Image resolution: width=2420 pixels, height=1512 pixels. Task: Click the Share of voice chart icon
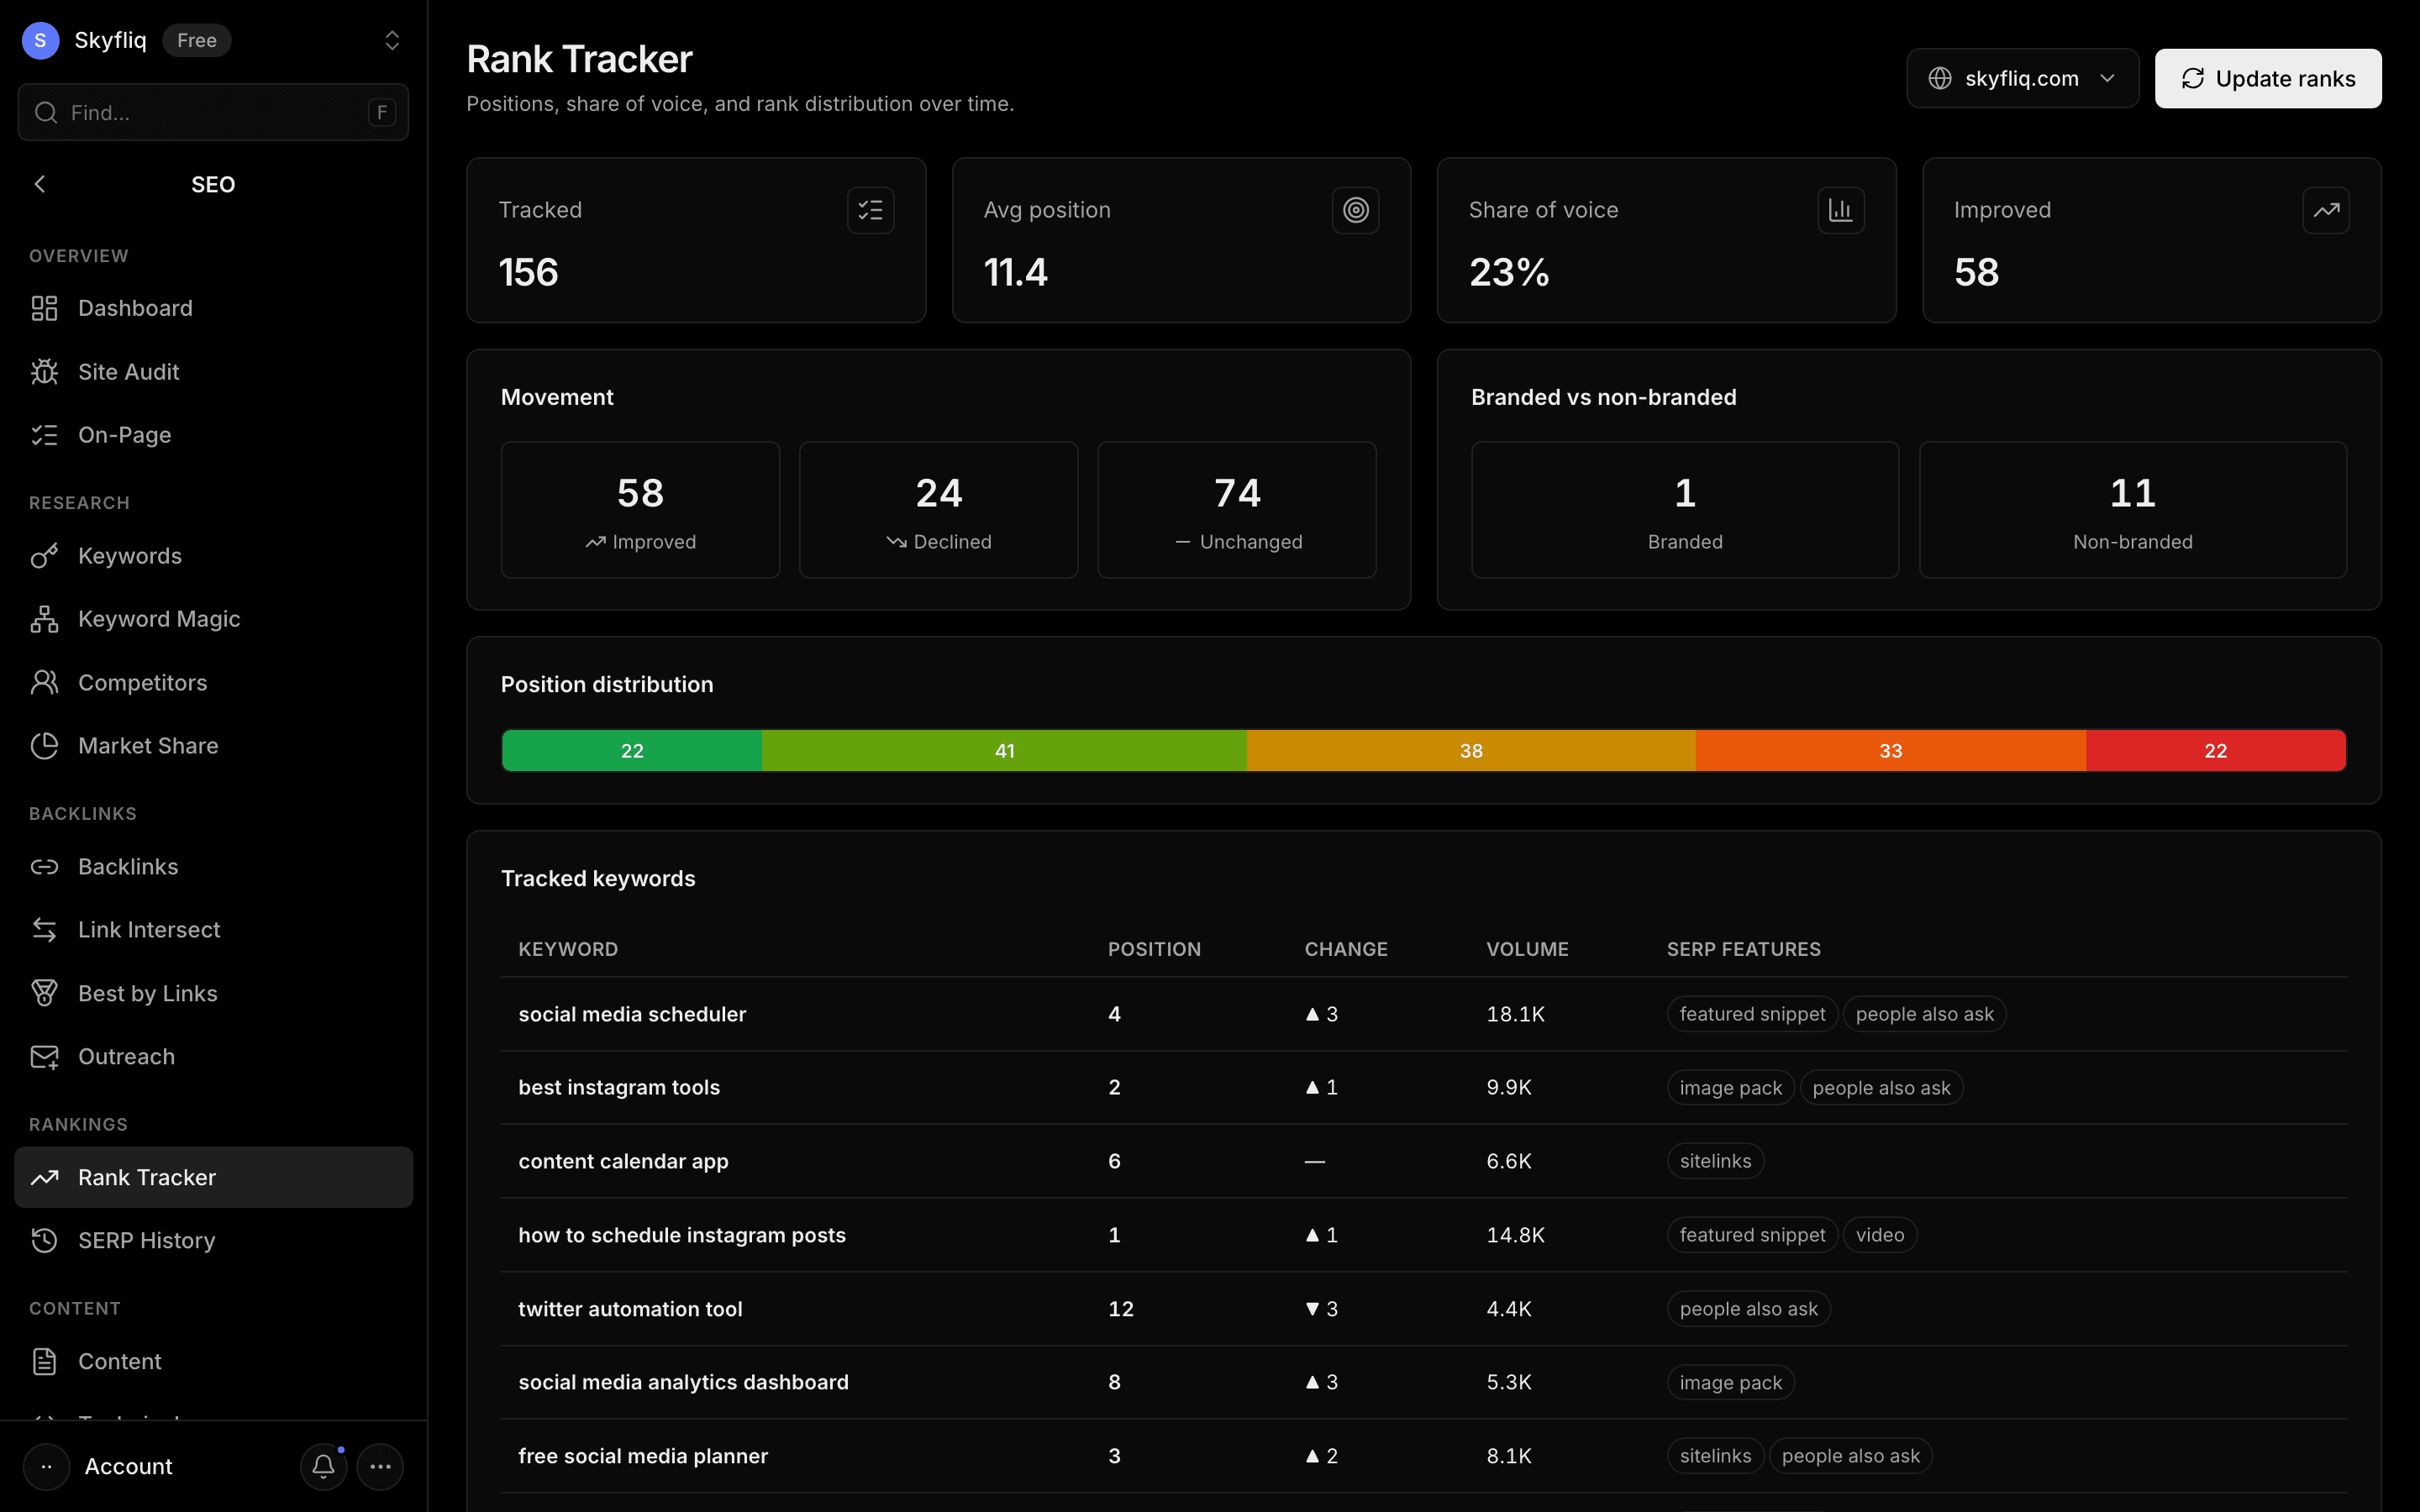(1840, 210)
